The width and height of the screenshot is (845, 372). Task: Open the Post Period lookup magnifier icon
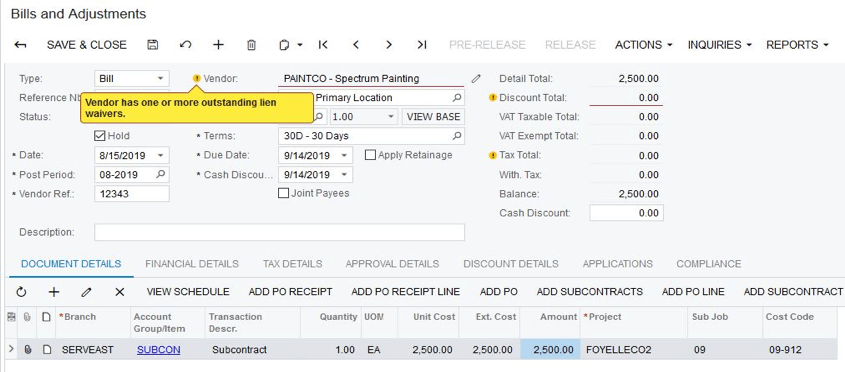161,175
